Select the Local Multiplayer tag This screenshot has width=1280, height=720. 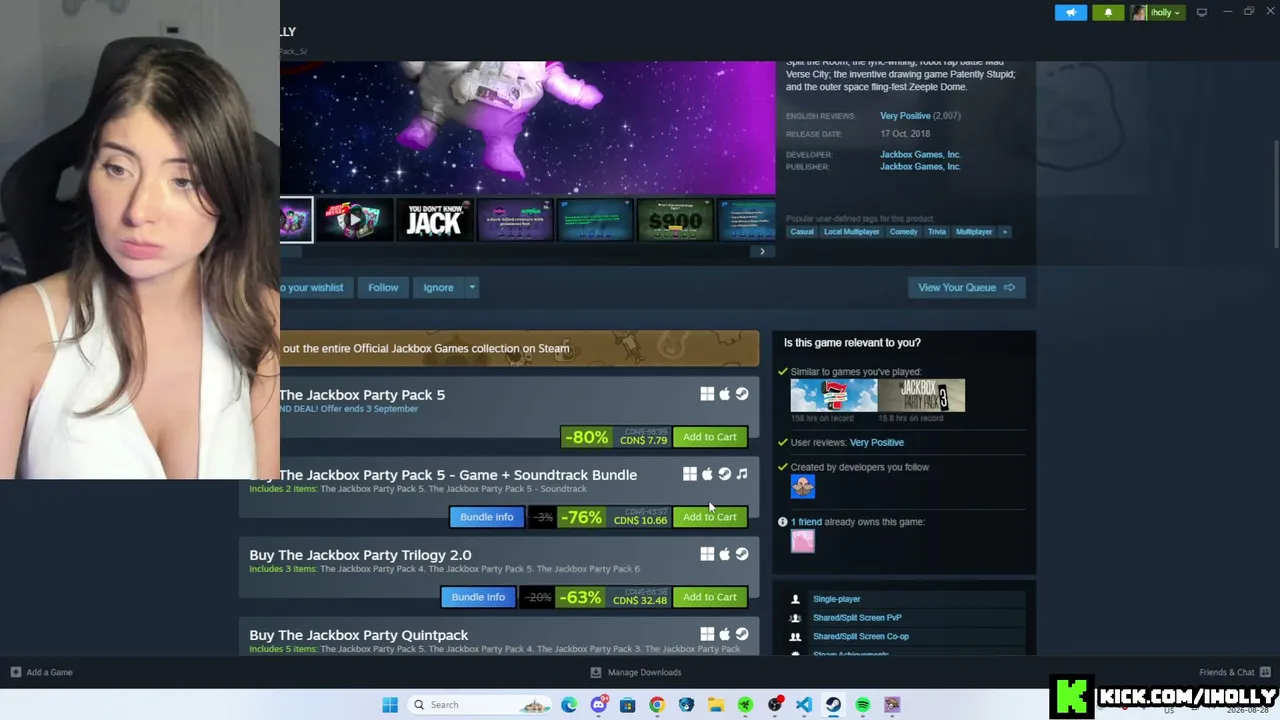tap(852, 232)
